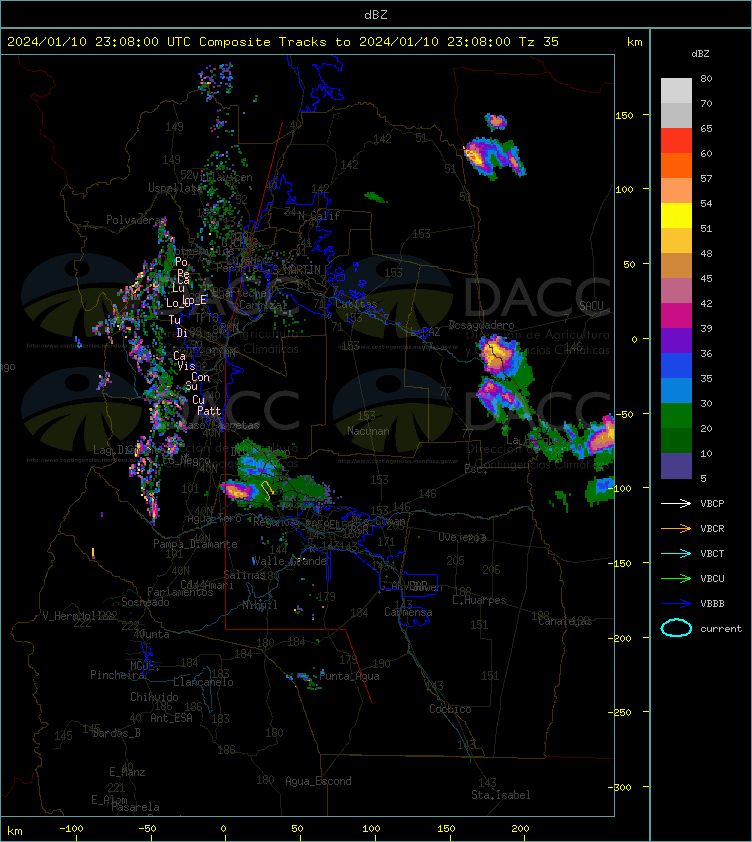Click the white VBCP arrow icon
Viewport: 752px width, 842px height.
pos(676,503)
